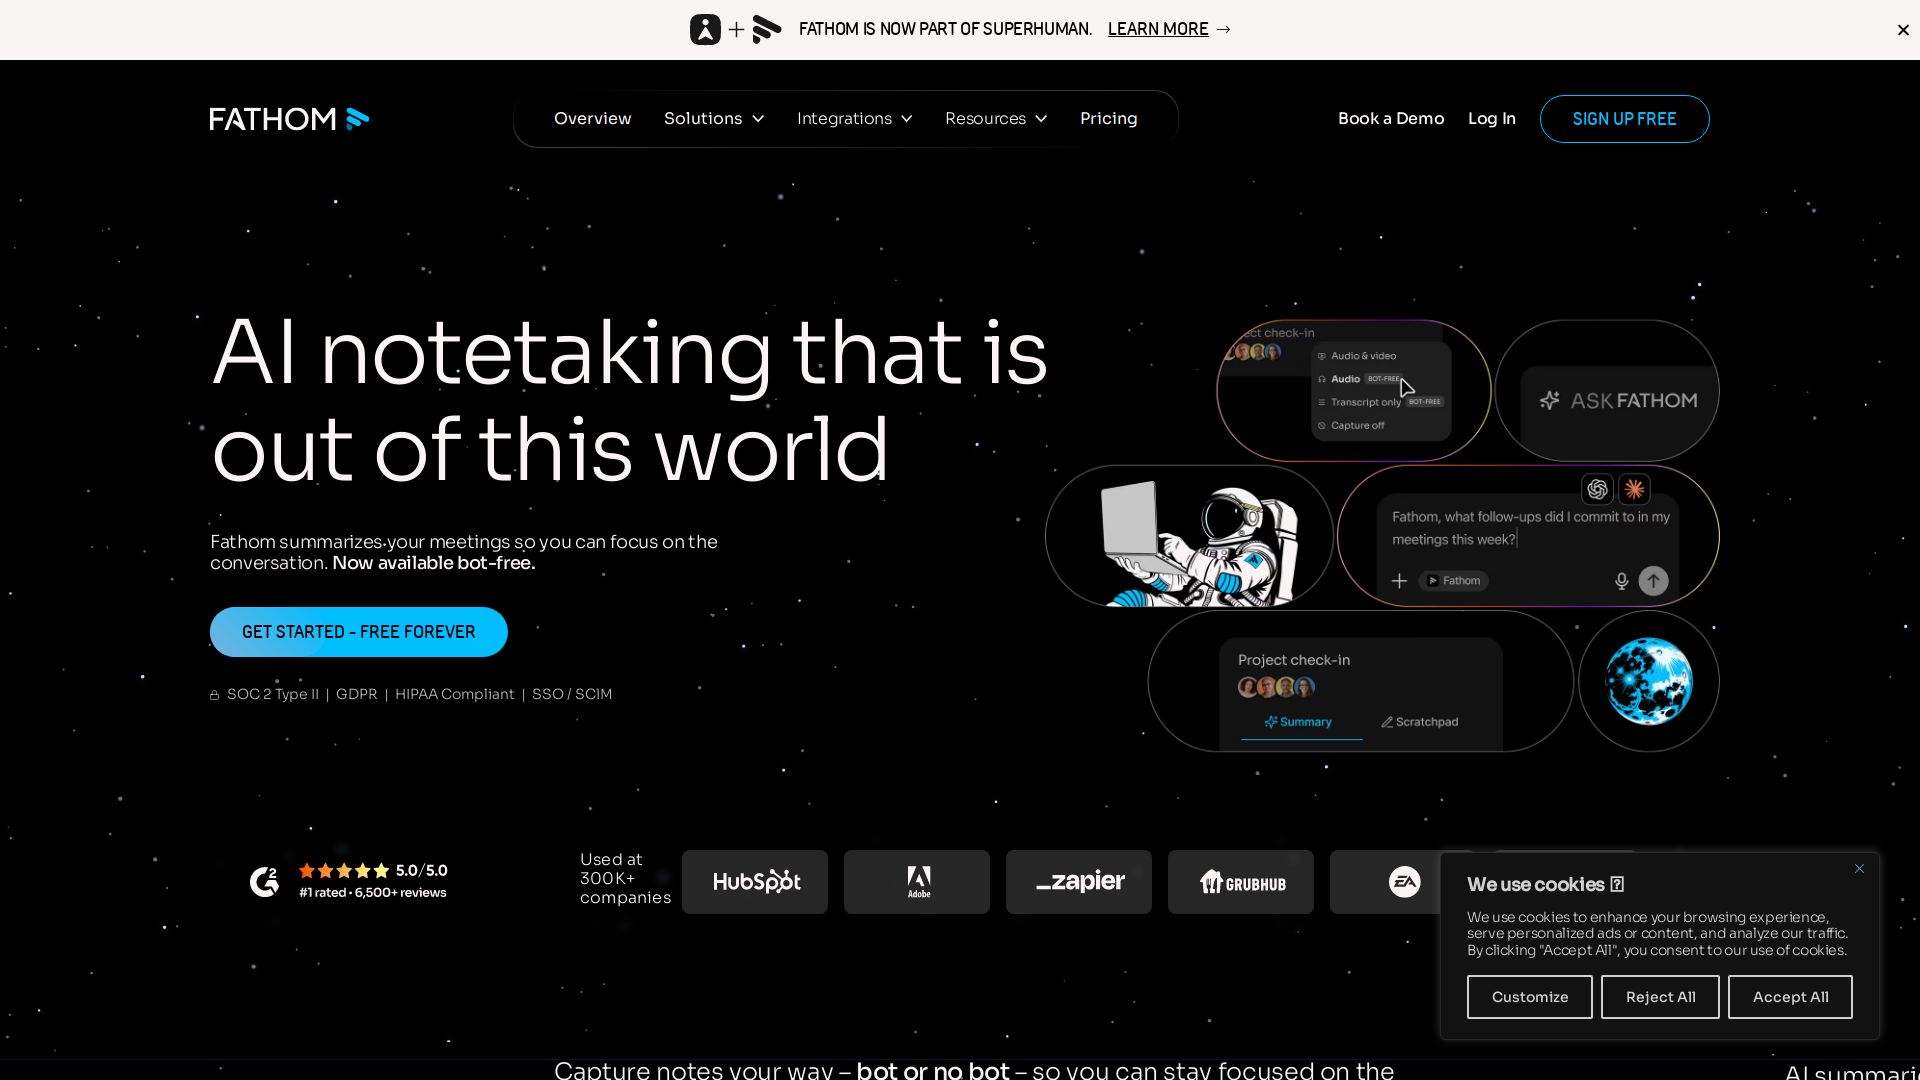Click the Fathom stripe icon in the announcement banner

tap(767, 29)
